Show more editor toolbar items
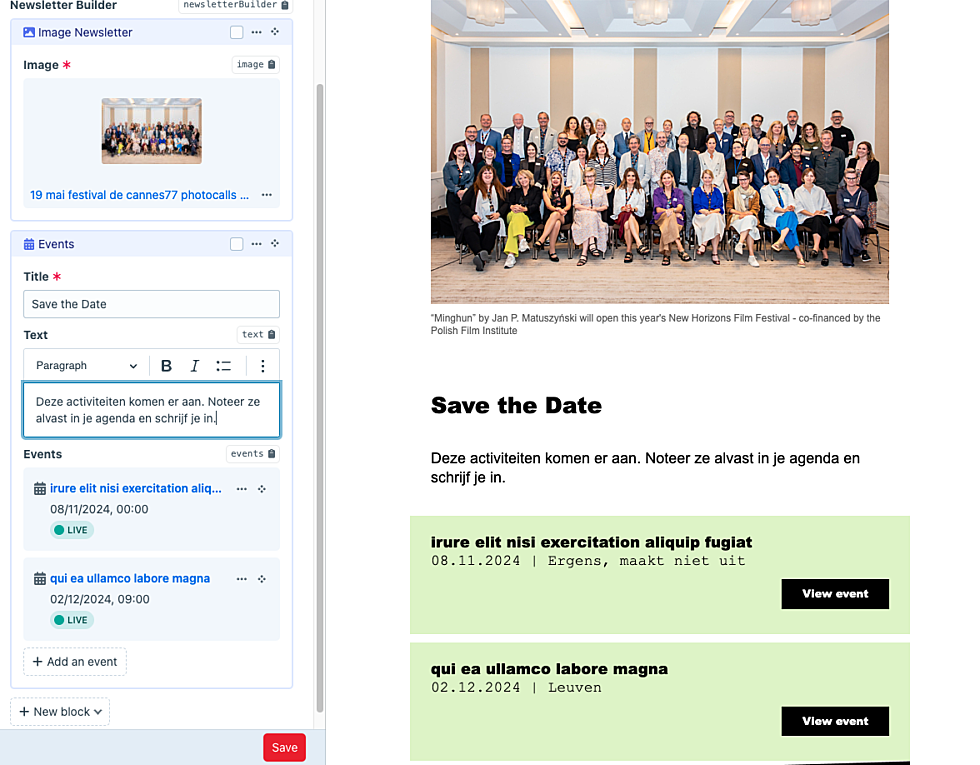The height and width of the screenshot is (765, 980). tap(262, 366)
